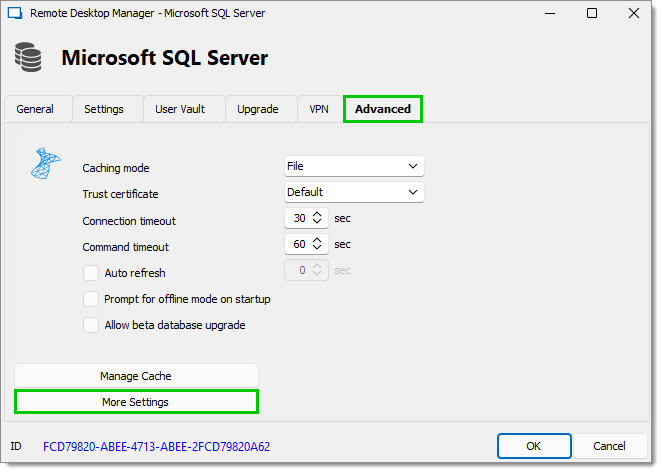Image resolution: width=662 pixels, height=473 pixels.
Task: Click the Remote Desktop Manager title bar icon
Action: coord(15,13)
